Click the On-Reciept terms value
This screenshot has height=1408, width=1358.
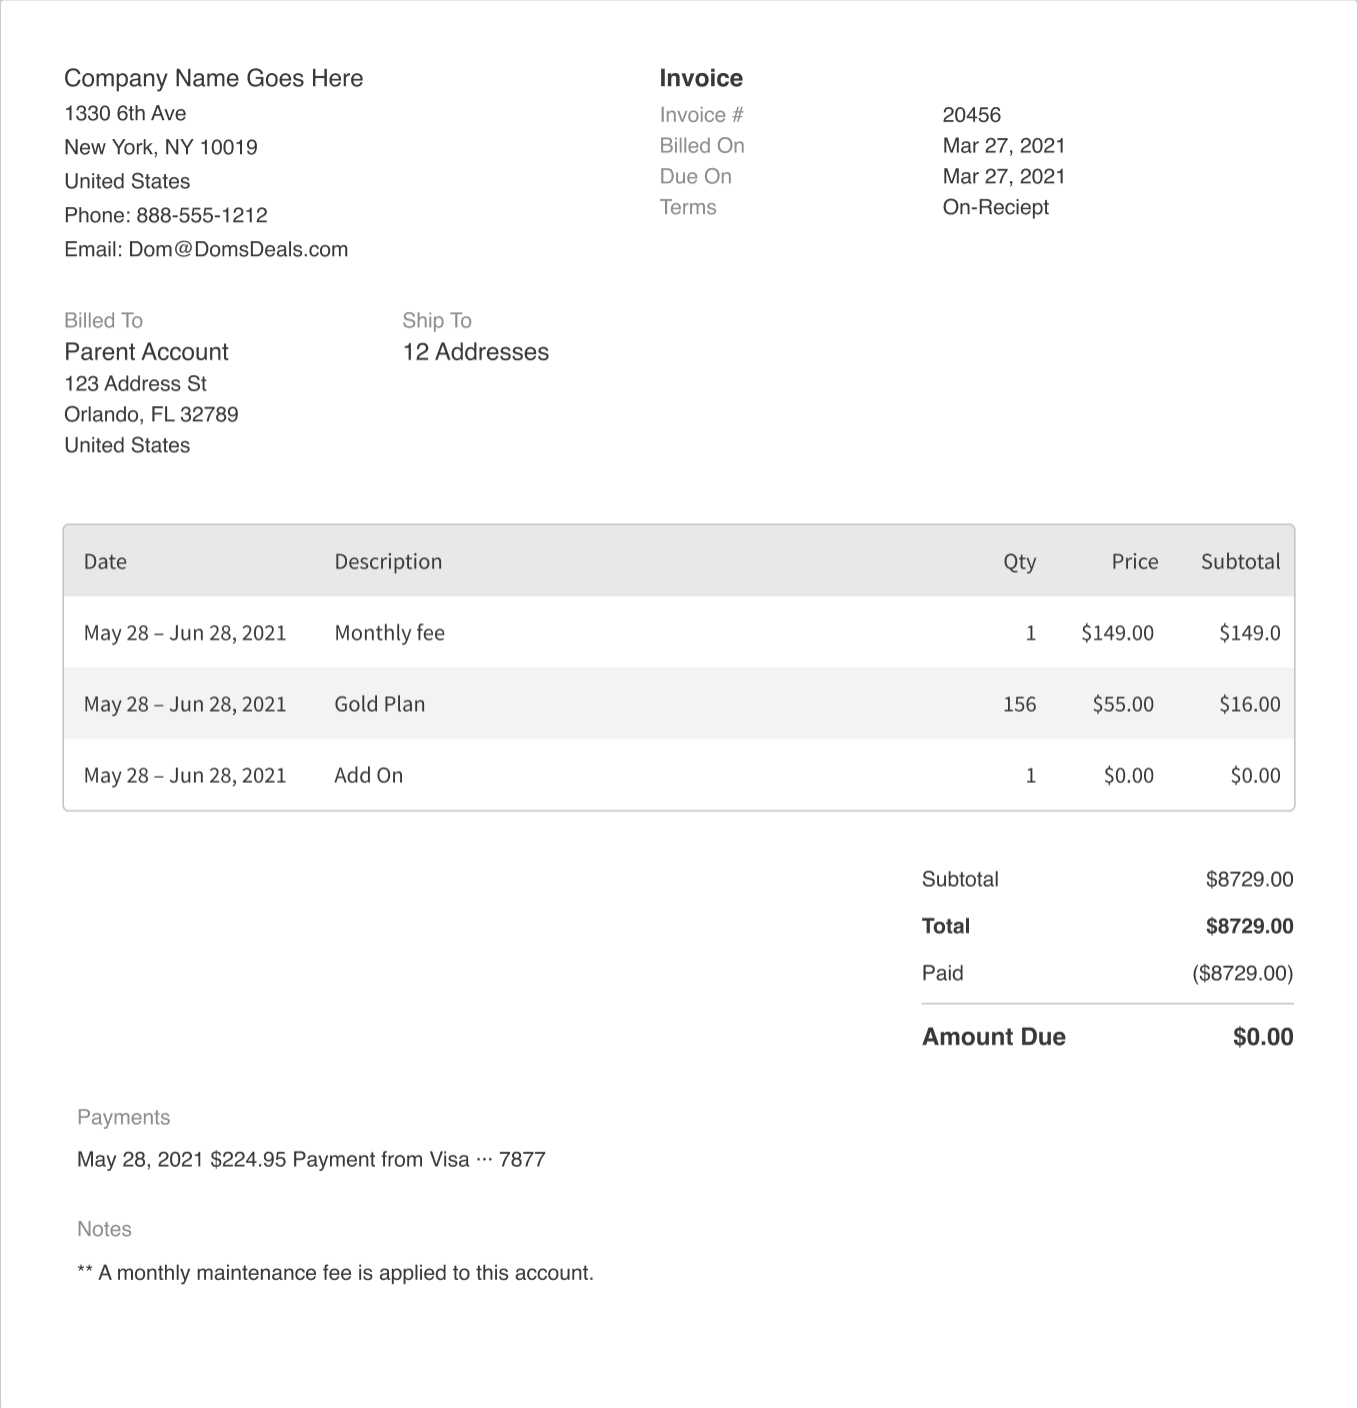click(996, 207)
